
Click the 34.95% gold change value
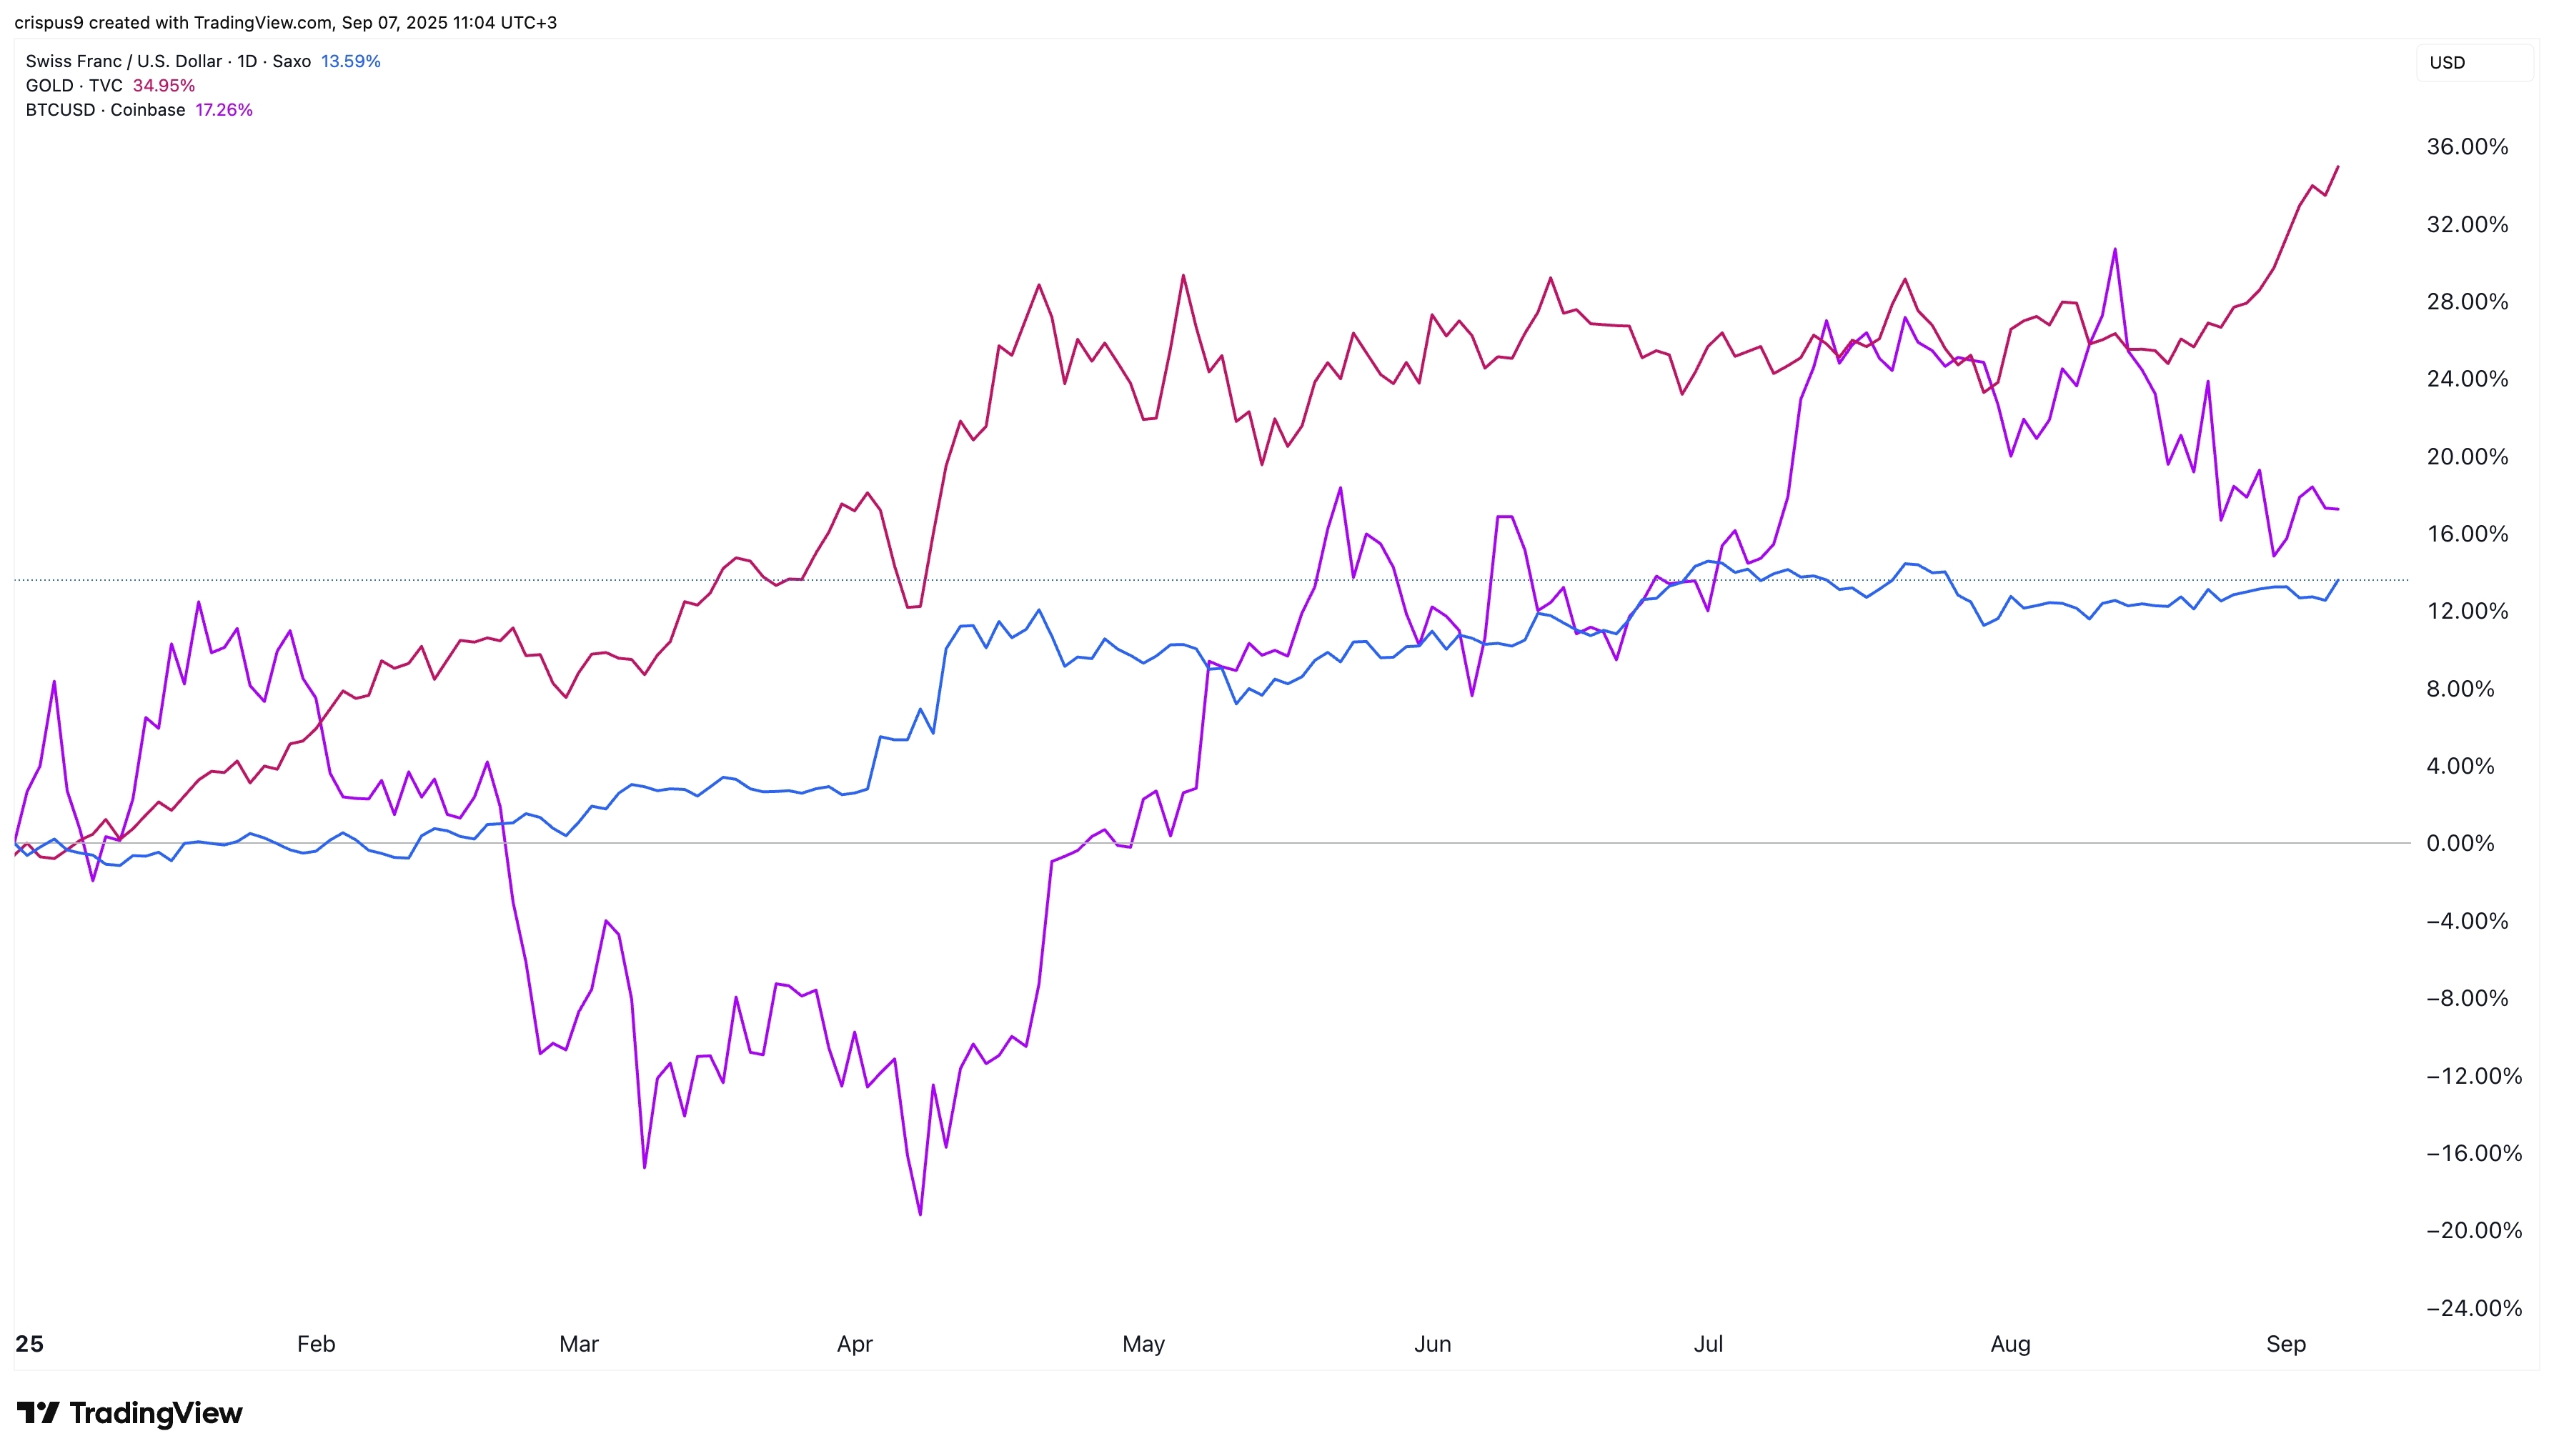pos(164,86)
